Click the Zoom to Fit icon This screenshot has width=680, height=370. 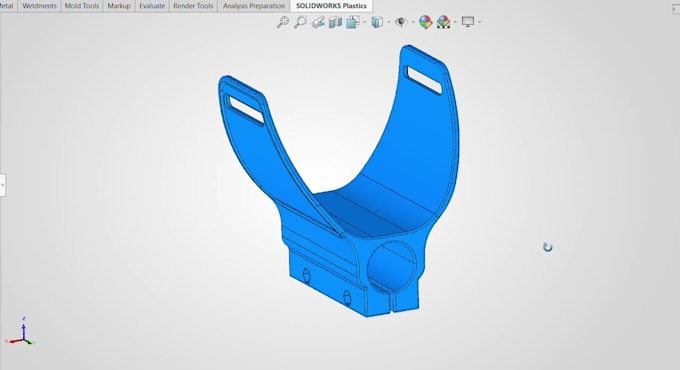[283, 22]
